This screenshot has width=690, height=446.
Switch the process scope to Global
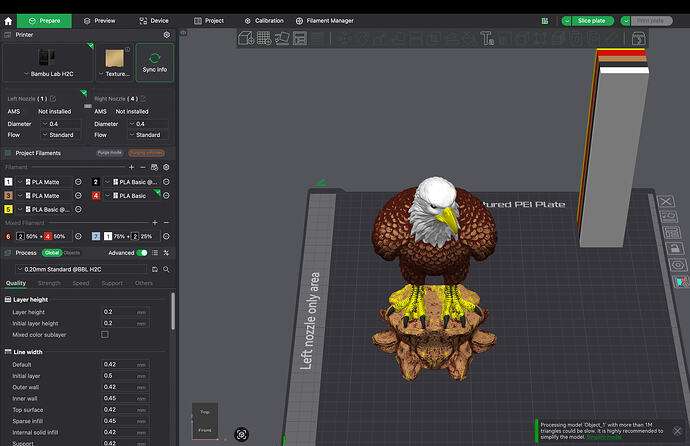(x=52, y=253)
